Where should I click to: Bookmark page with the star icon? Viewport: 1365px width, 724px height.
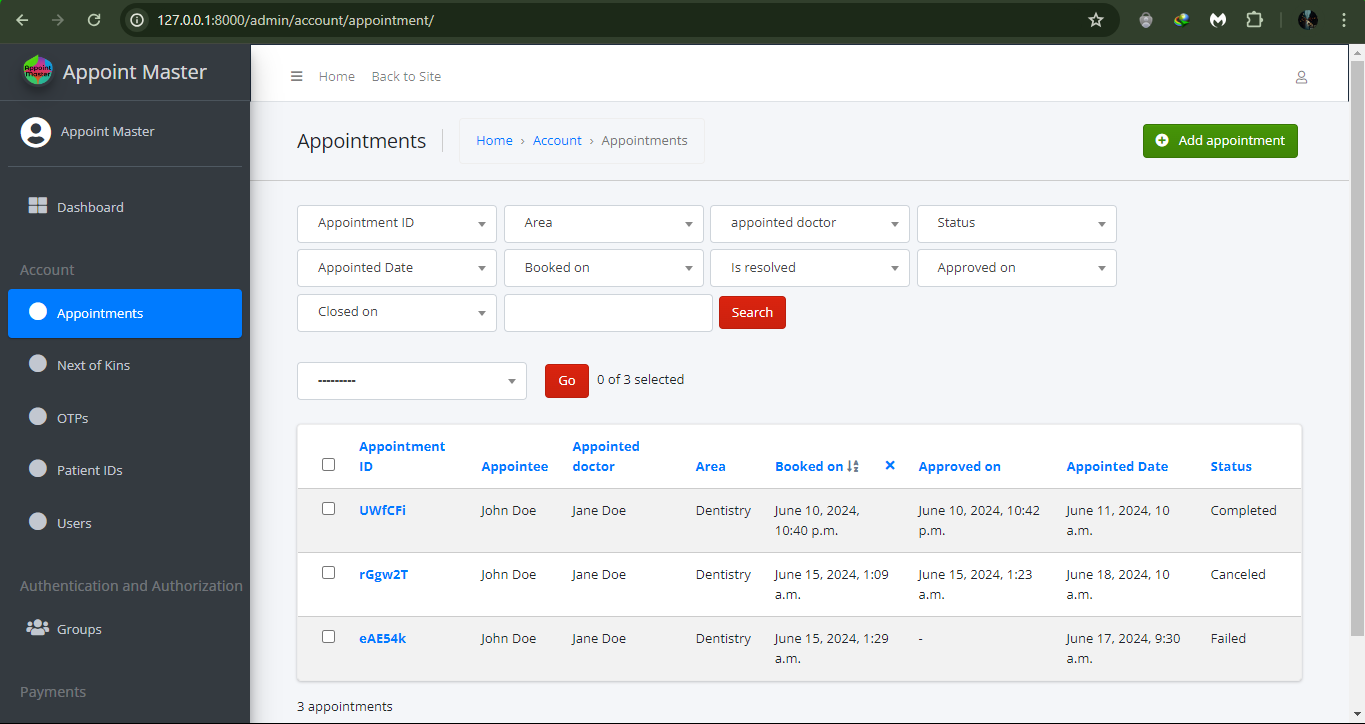click(x=1096, y=20)
